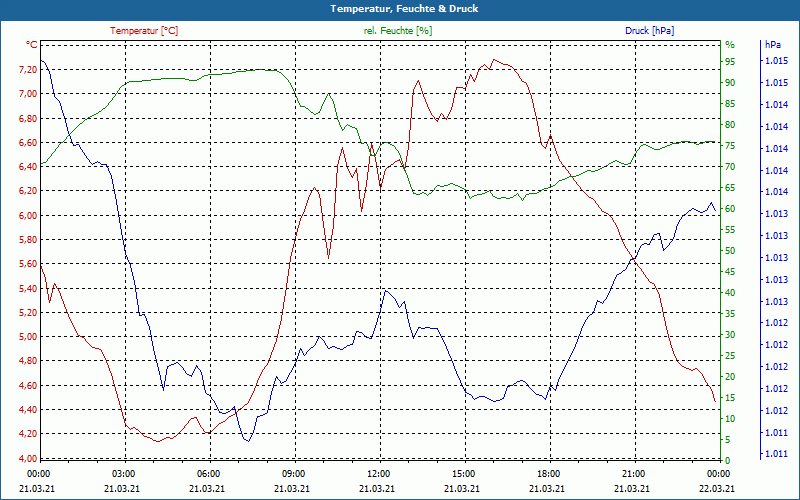The width and height of the screenshot is (800, 500).
Task: Click the 90 tick on the humidity axis
Action: (x=730, y=83)
